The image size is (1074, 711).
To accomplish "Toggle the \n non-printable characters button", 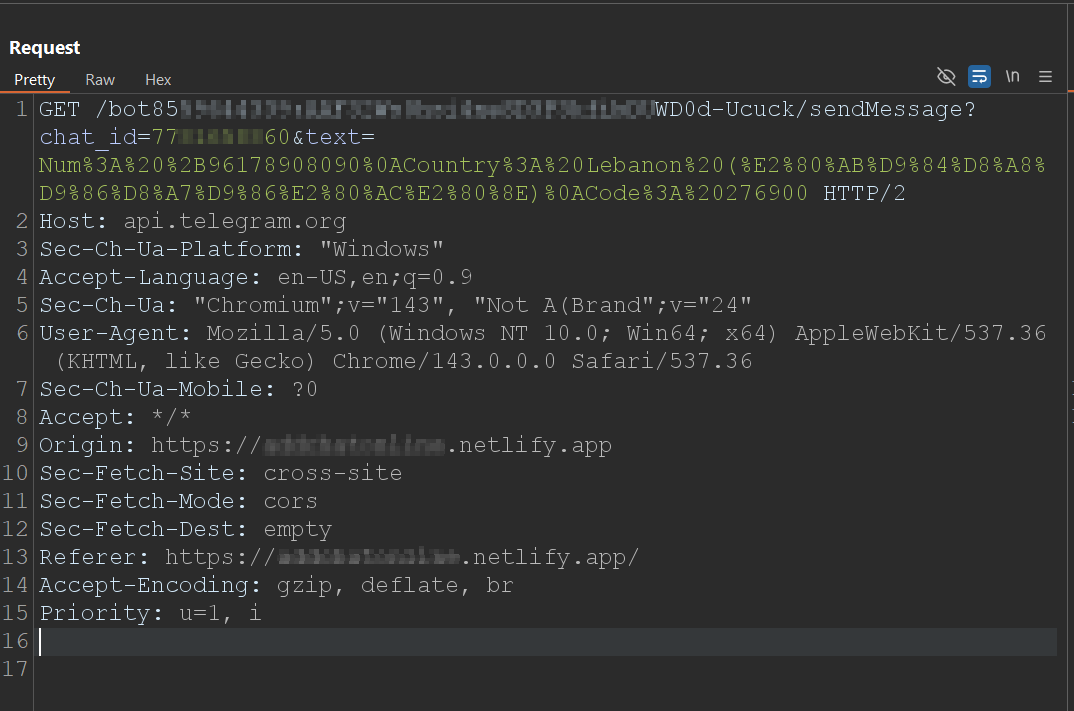I will tap(1012, 77).
